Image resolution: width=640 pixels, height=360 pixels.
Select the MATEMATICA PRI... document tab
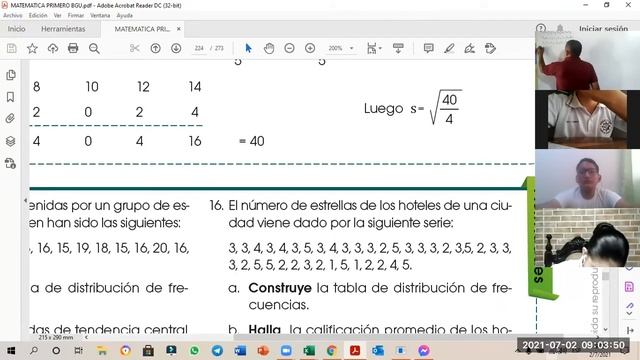pos(142,29)
